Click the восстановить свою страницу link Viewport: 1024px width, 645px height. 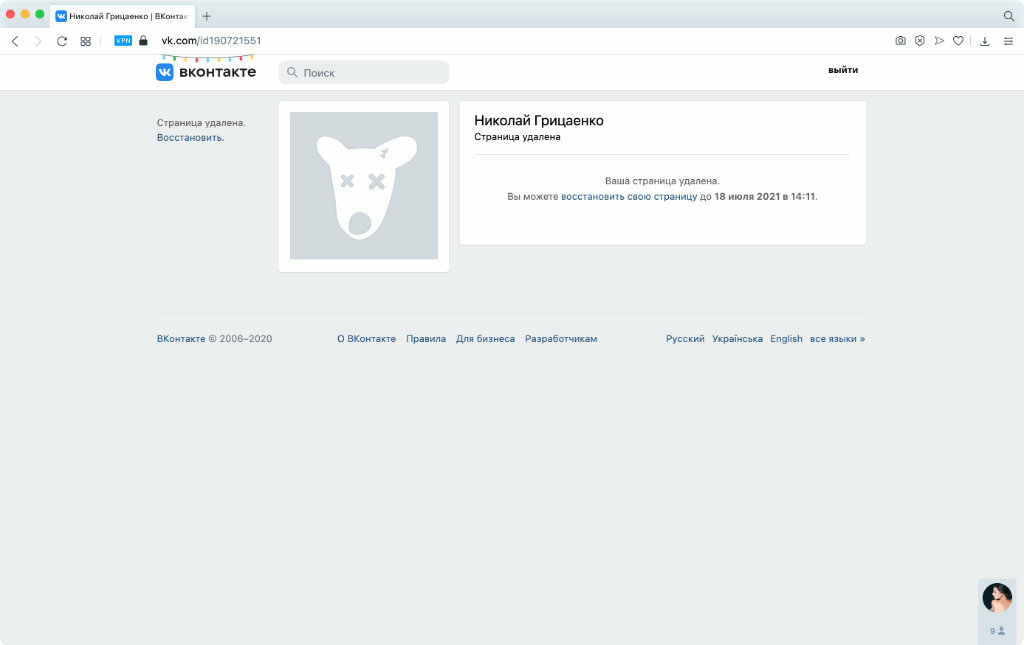629,197
